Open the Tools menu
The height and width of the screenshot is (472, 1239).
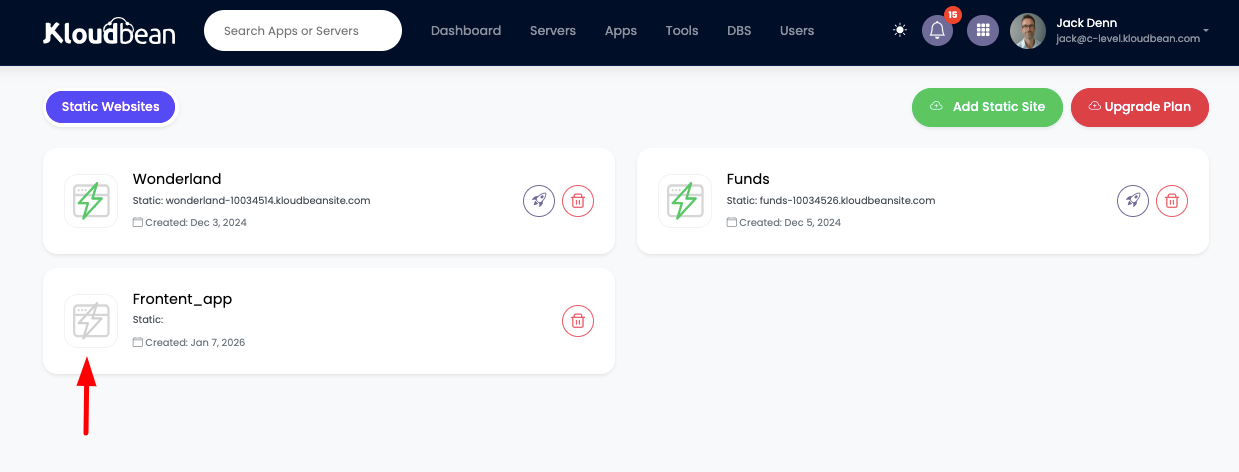(x=682, y=31)
